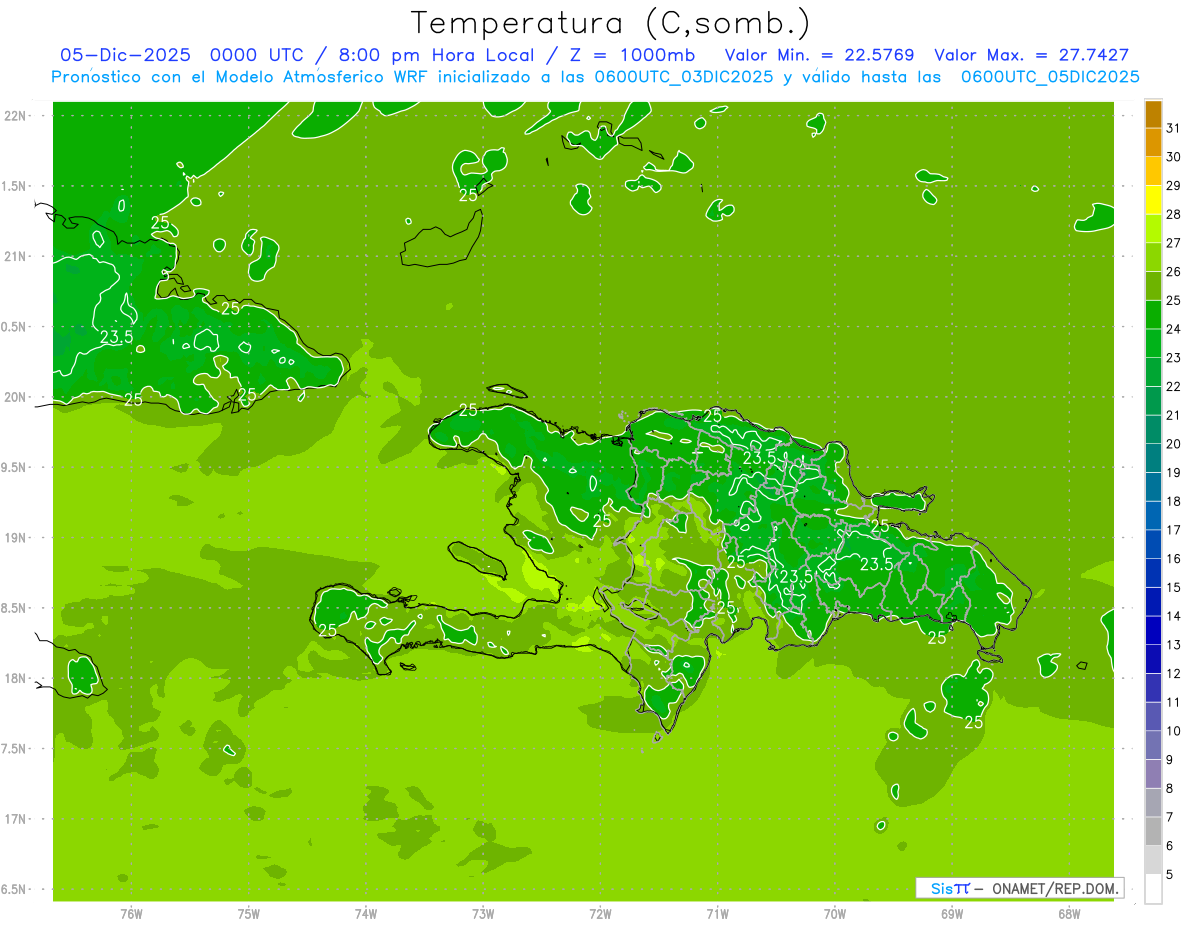Click the '22N' latitude axis label

coord(15,116)
